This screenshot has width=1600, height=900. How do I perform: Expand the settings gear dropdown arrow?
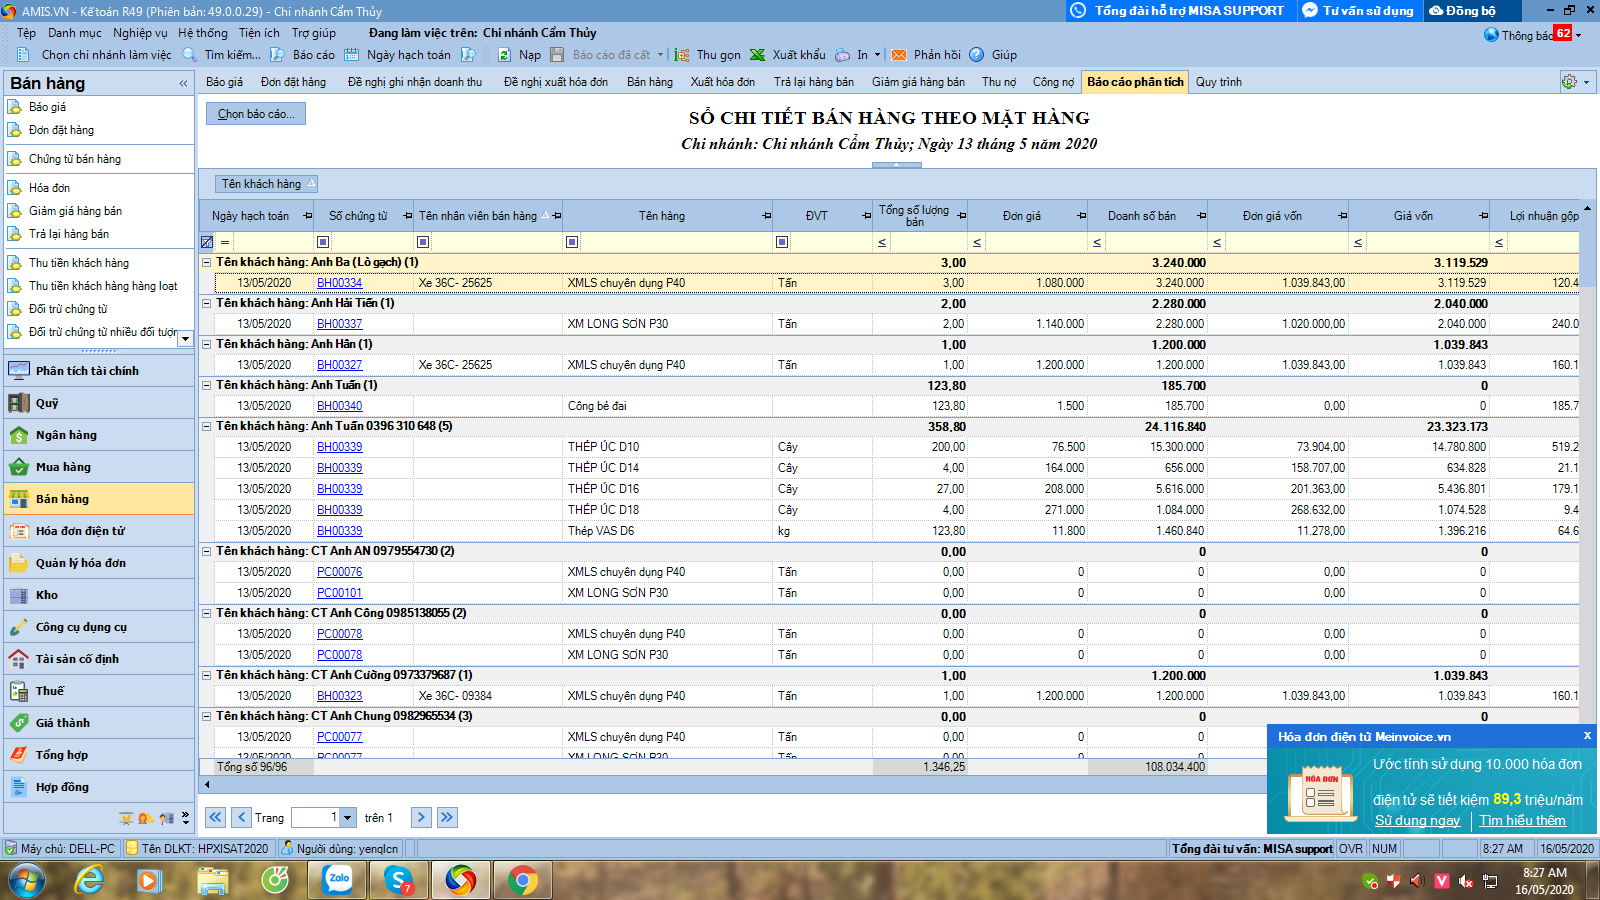(x=1587, y=82)
